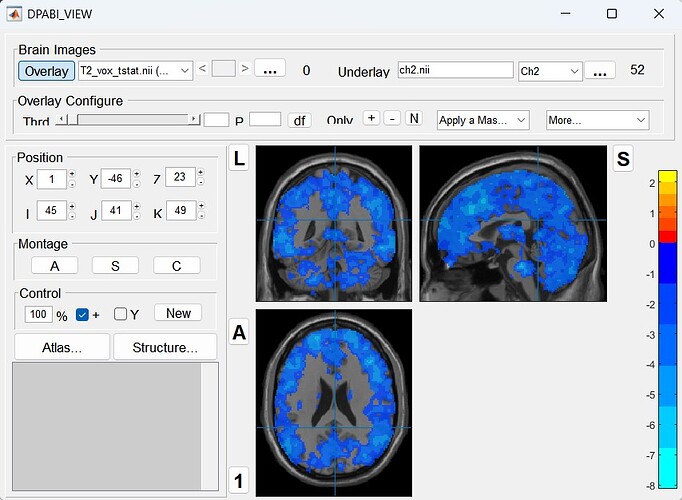682x500 pixels.
Task: Increase the Y position with up stepper
Action: pyautogui.click(x=137, y=173)
